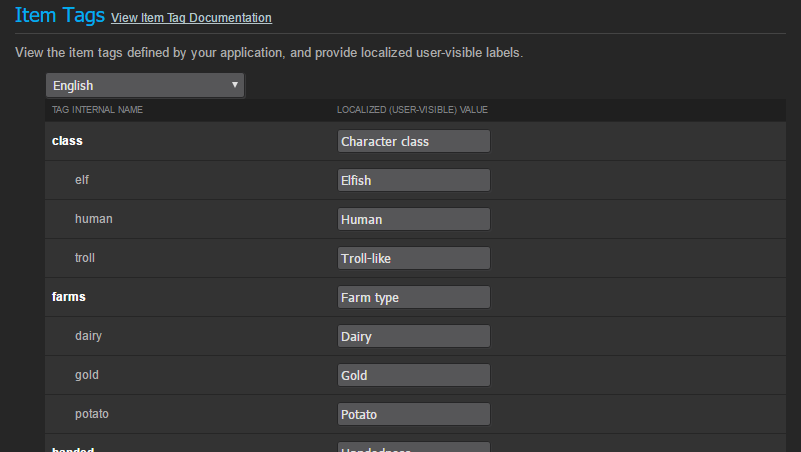This screenshot has height=452, width=801.
Task: Click the dairy tag internal name
Action: [x=88, y=336]
